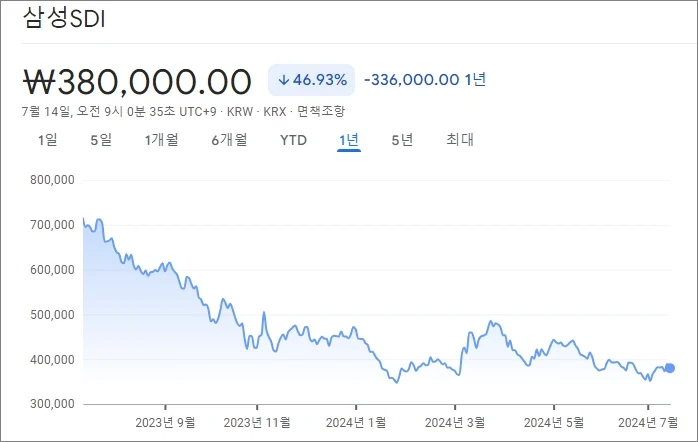The image size is (698, 442).
Task: Select the 1일 time range tab
Action: coord(47,140)
